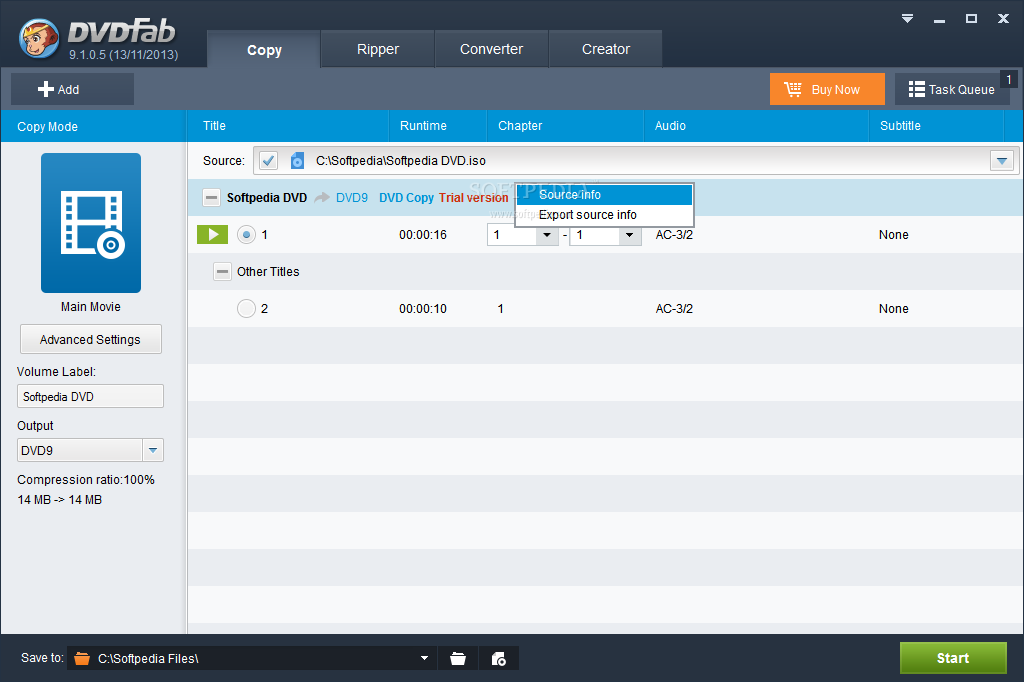Toggle the source checkbox for Softpedia DVD.iso
Image resolution: width=1024 pixels, height=682 pixels.
click(x=268, y=161)
